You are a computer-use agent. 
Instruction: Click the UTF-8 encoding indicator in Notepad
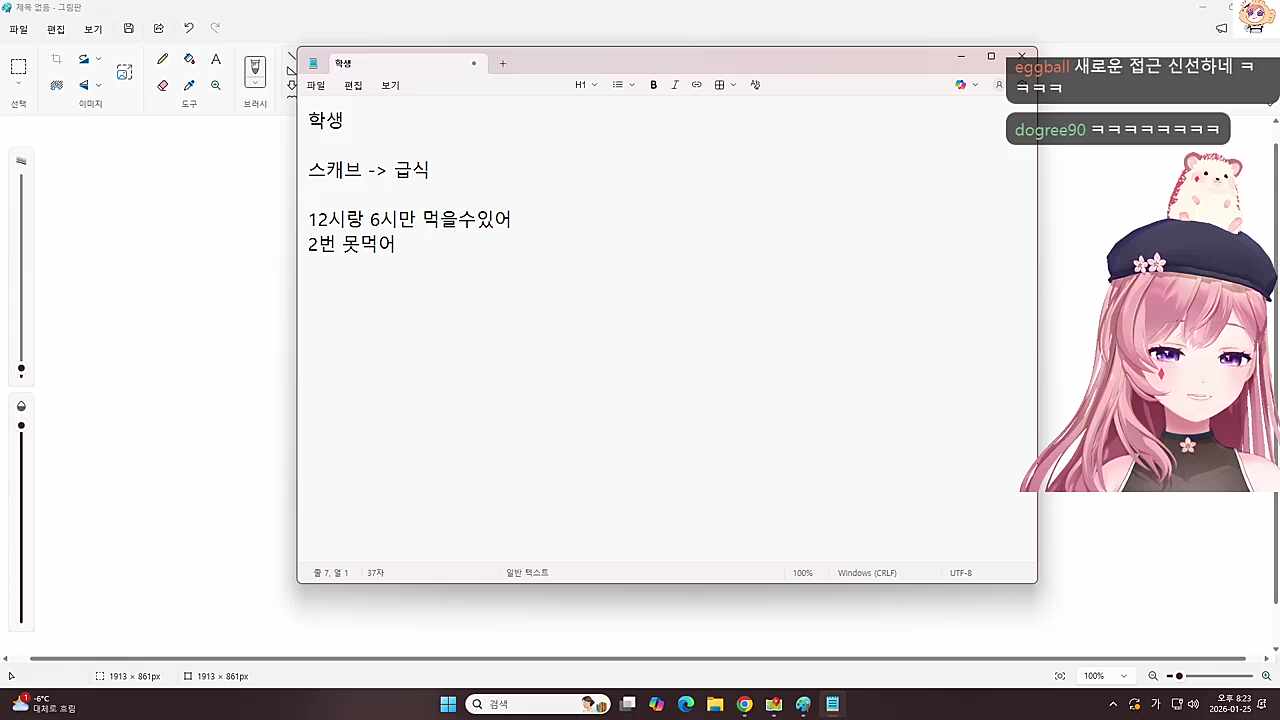click(x=961, y=573)
